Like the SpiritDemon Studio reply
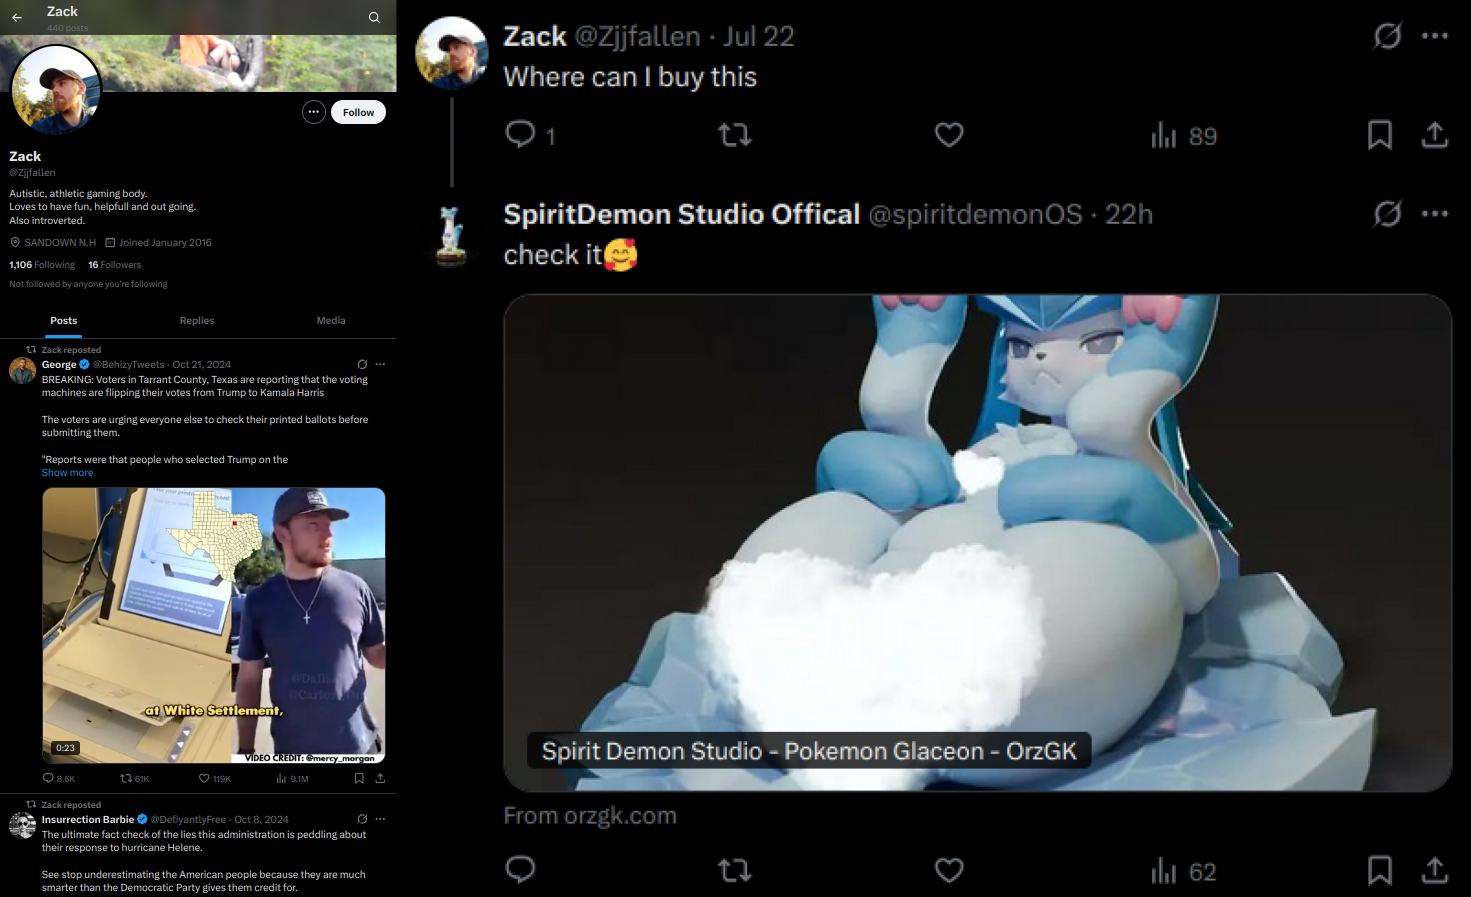Viewport: 1471px width, 897px height. click(949, 870)
